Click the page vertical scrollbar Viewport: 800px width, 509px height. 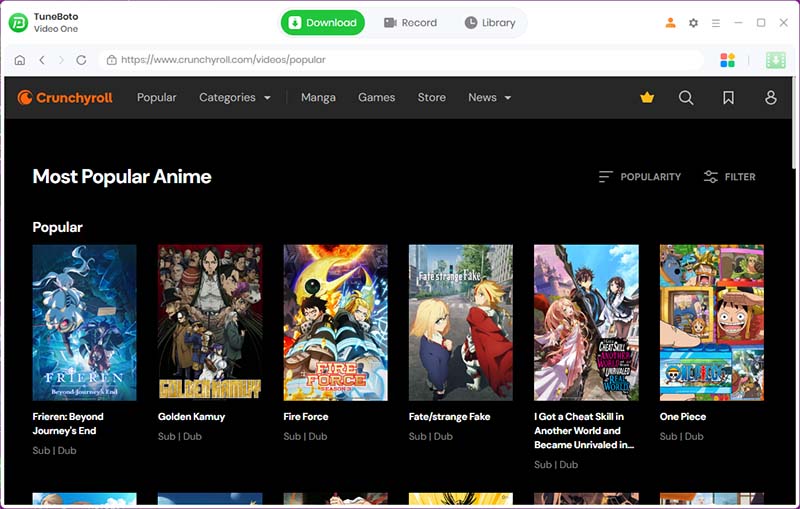(795, 122)
